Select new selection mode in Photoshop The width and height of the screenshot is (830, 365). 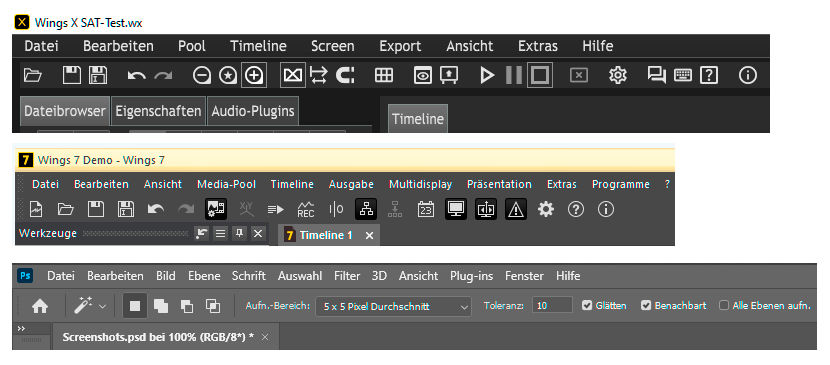135,306
